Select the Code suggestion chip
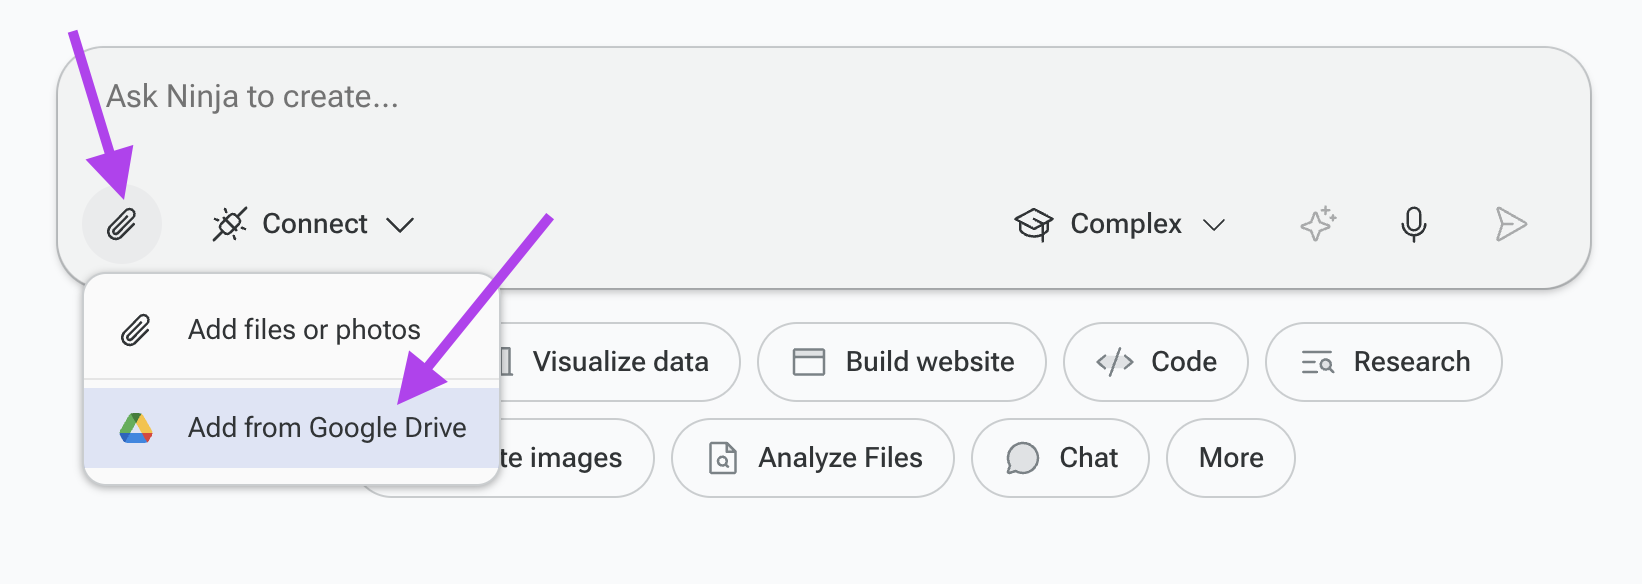The height and width of the screenshot is (584, 1642). 1156,362
